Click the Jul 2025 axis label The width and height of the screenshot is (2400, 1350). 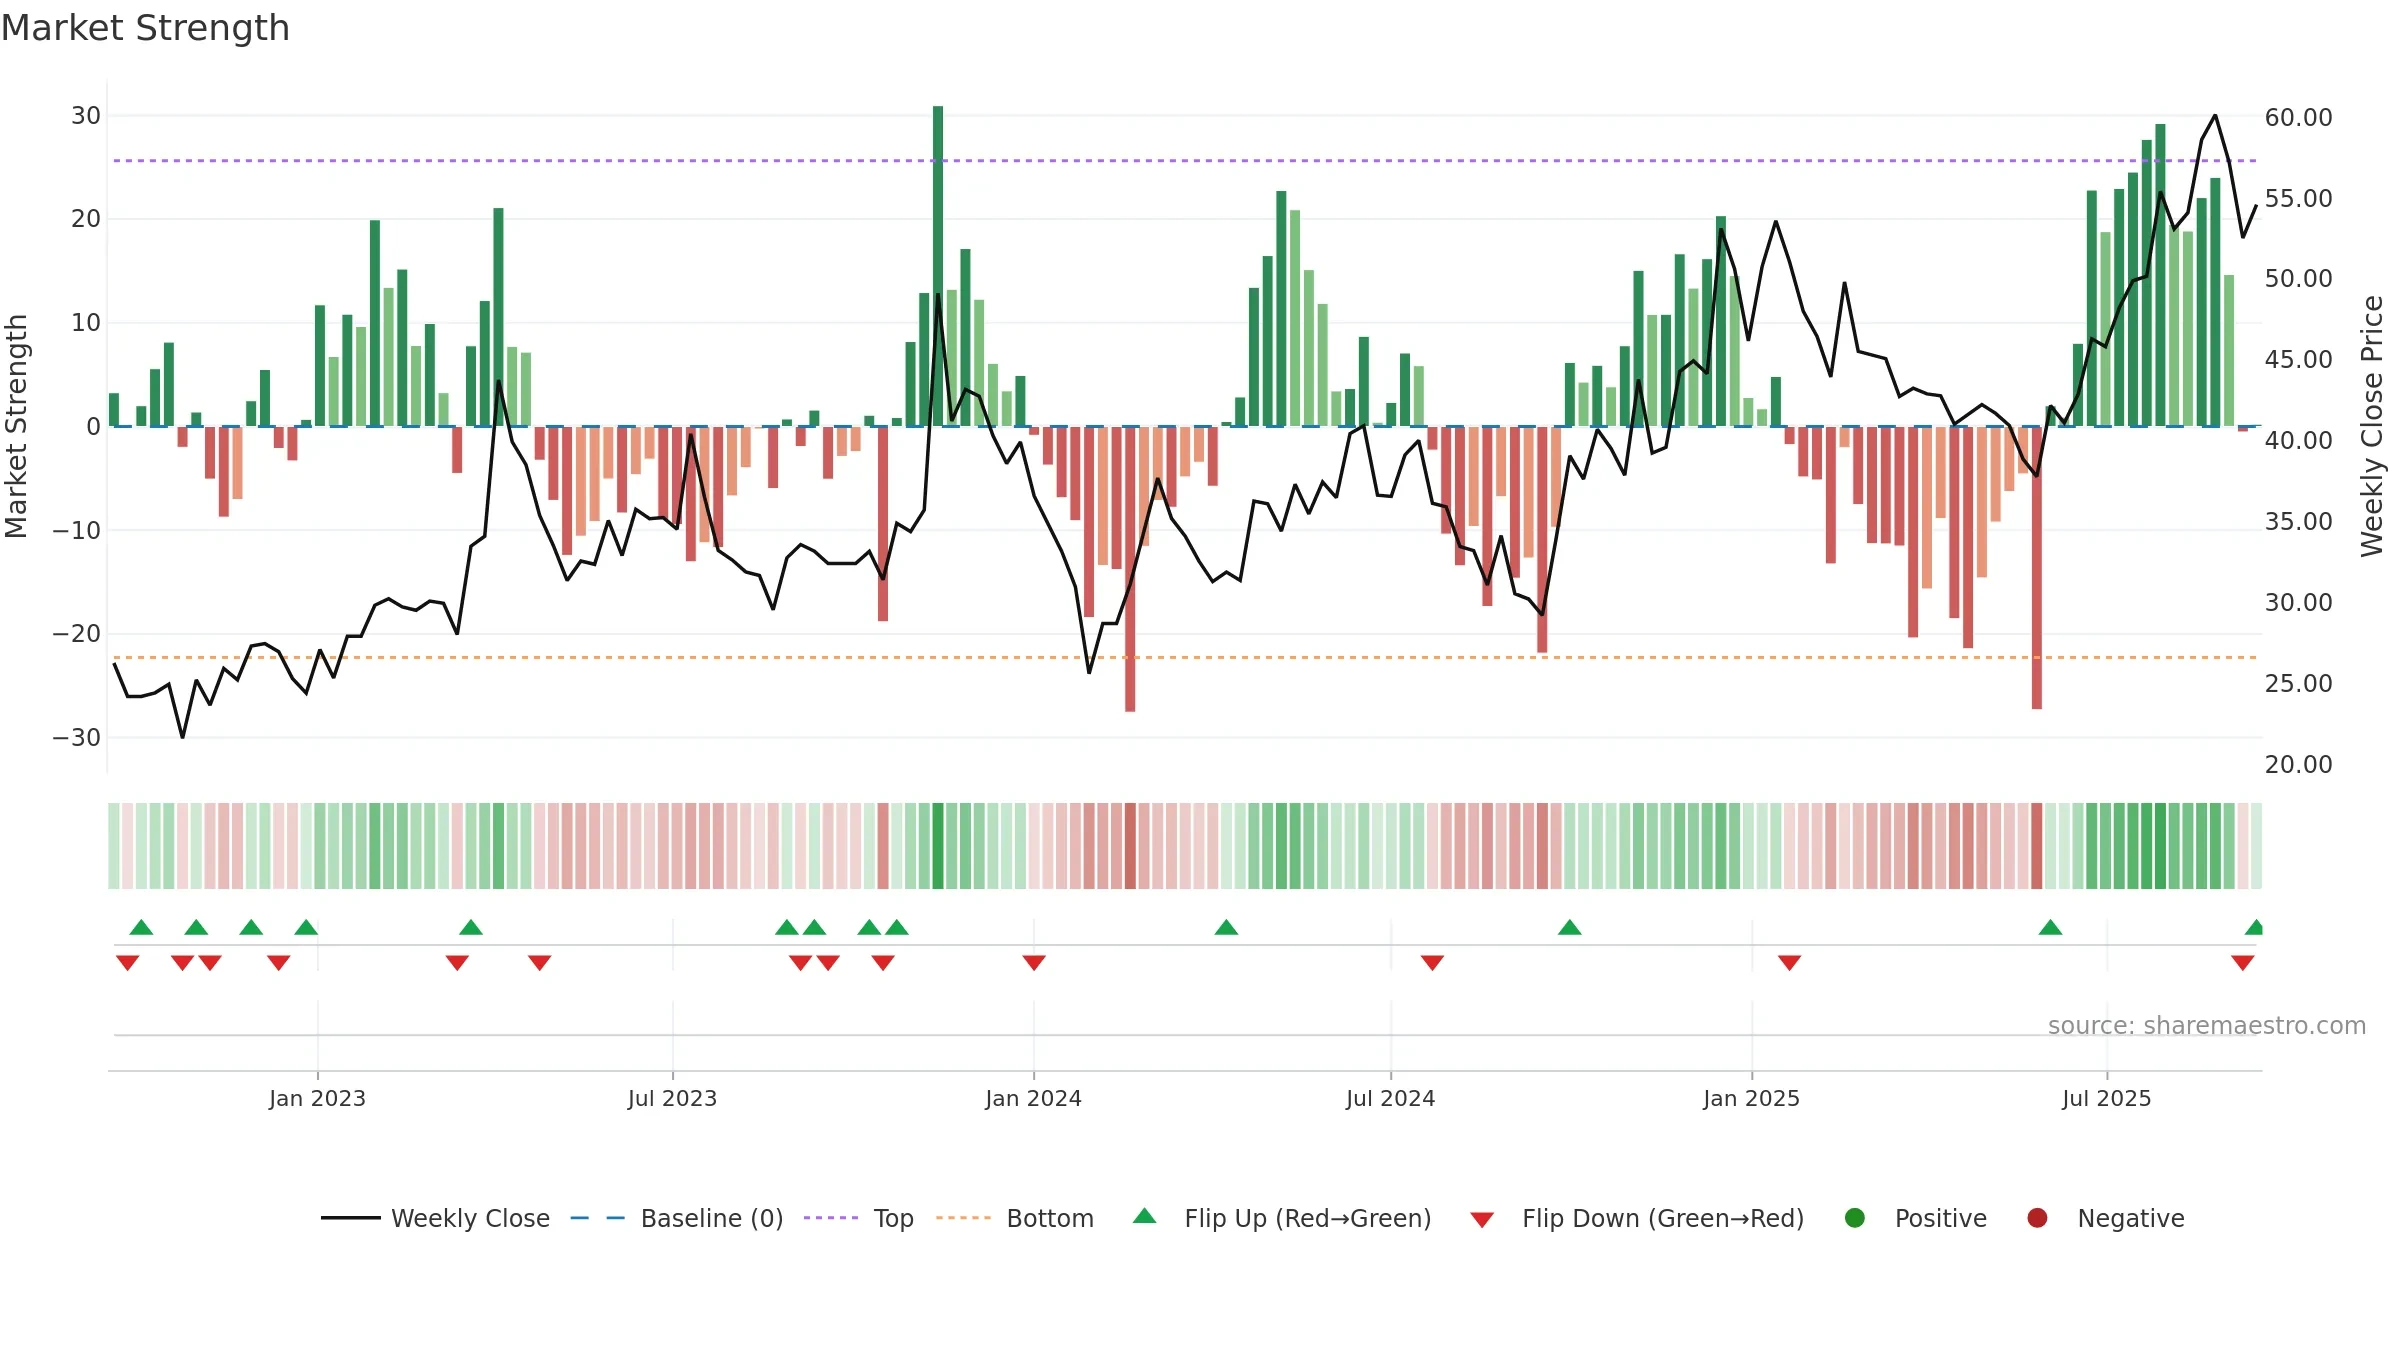pos(2107,1099)
